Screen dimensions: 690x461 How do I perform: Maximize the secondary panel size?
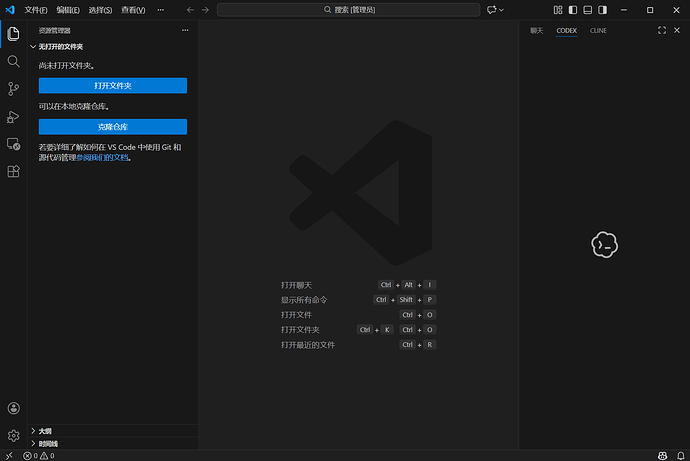662,30
